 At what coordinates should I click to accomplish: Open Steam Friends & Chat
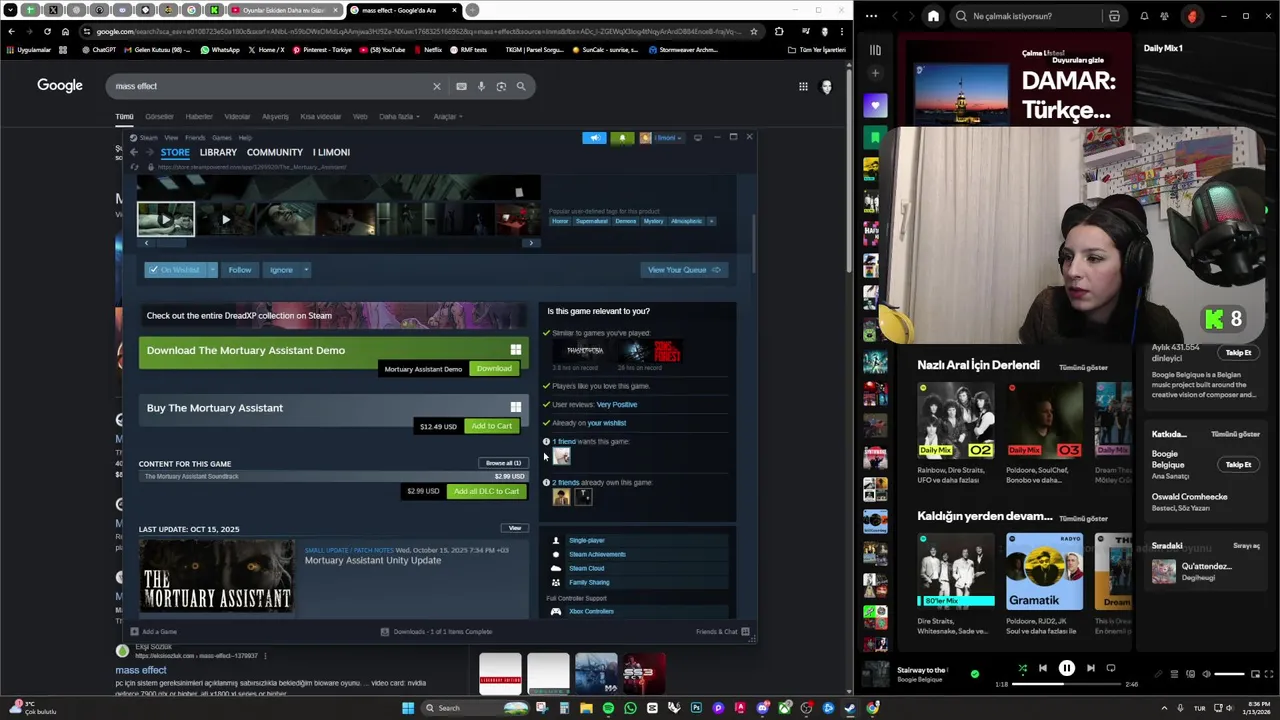pyautogui.click(x=722, y=632)
